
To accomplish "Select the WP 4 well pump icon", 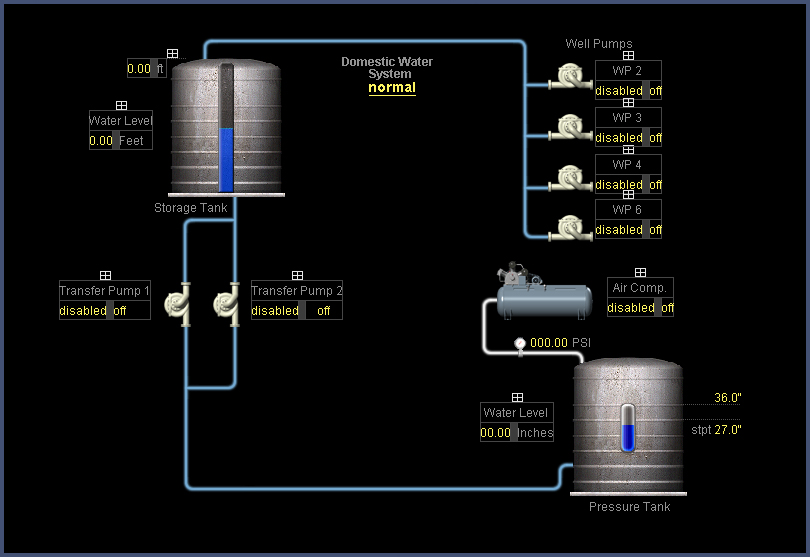I will (571, 177).
